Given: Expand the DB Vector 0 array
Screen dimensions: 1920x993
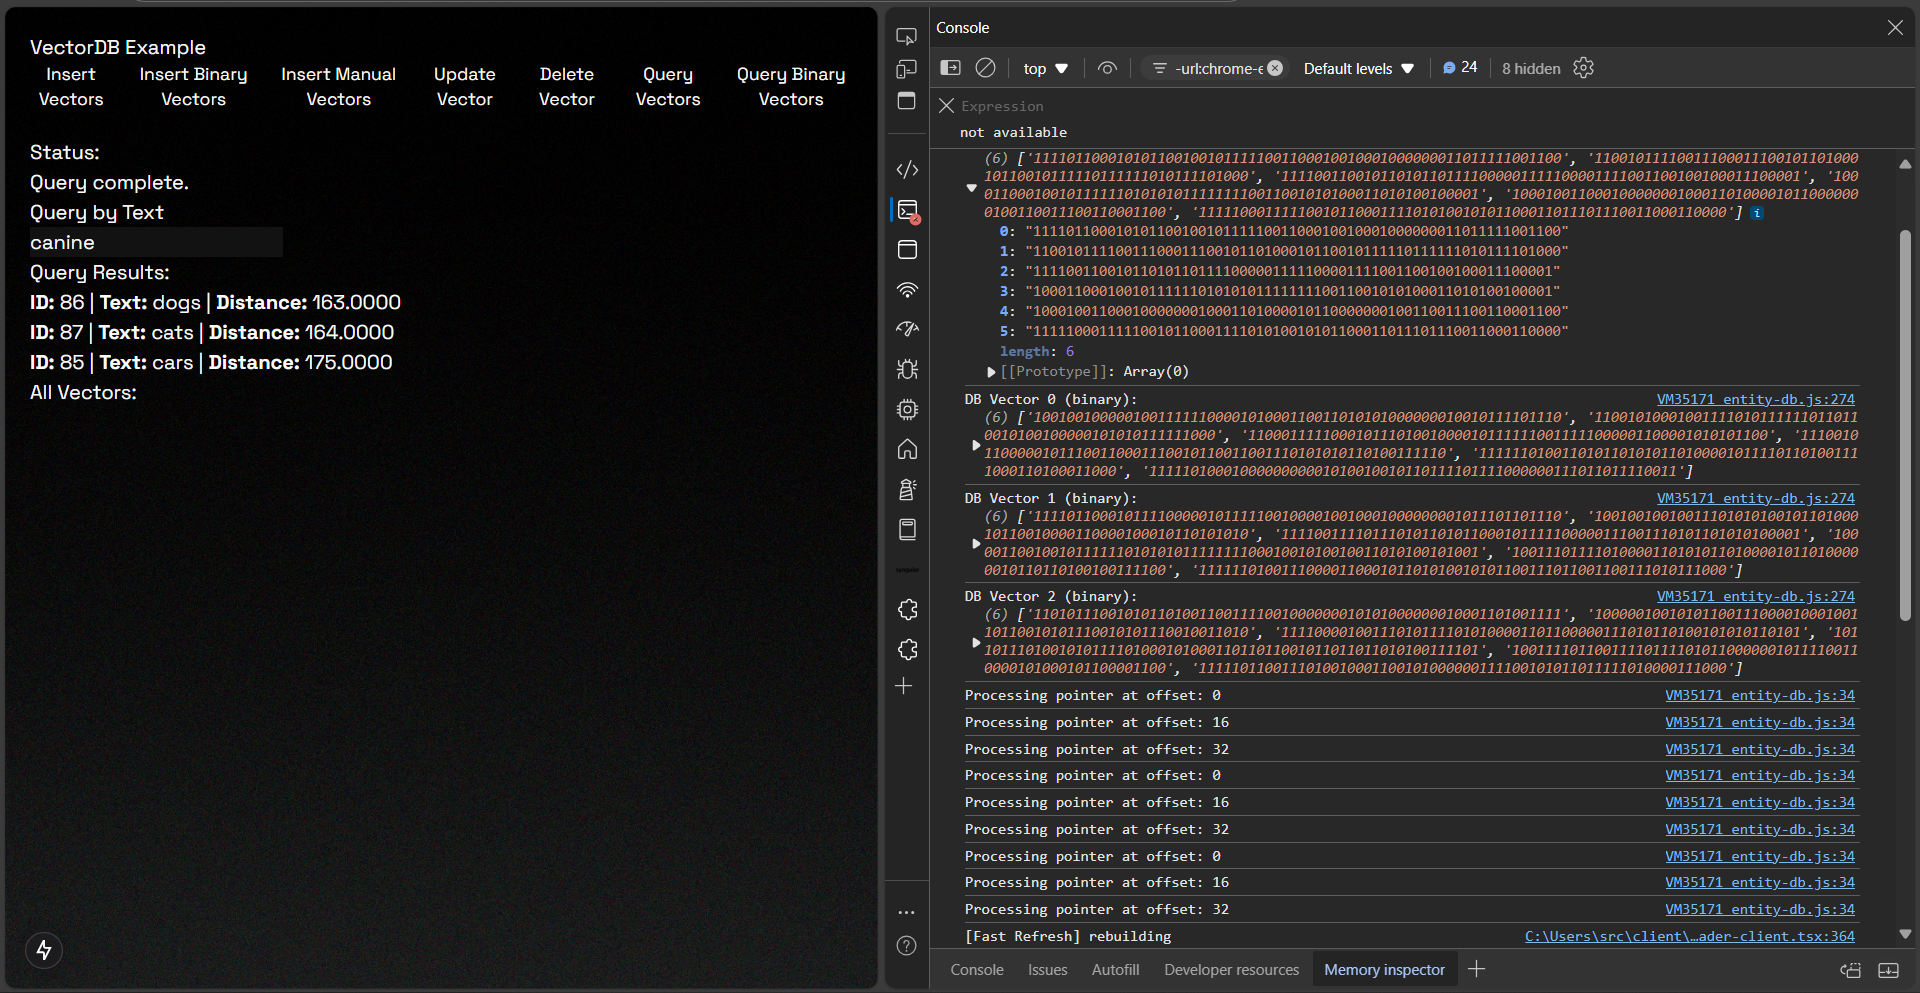Looking at the screenshot, I should [x=976, y=445].
